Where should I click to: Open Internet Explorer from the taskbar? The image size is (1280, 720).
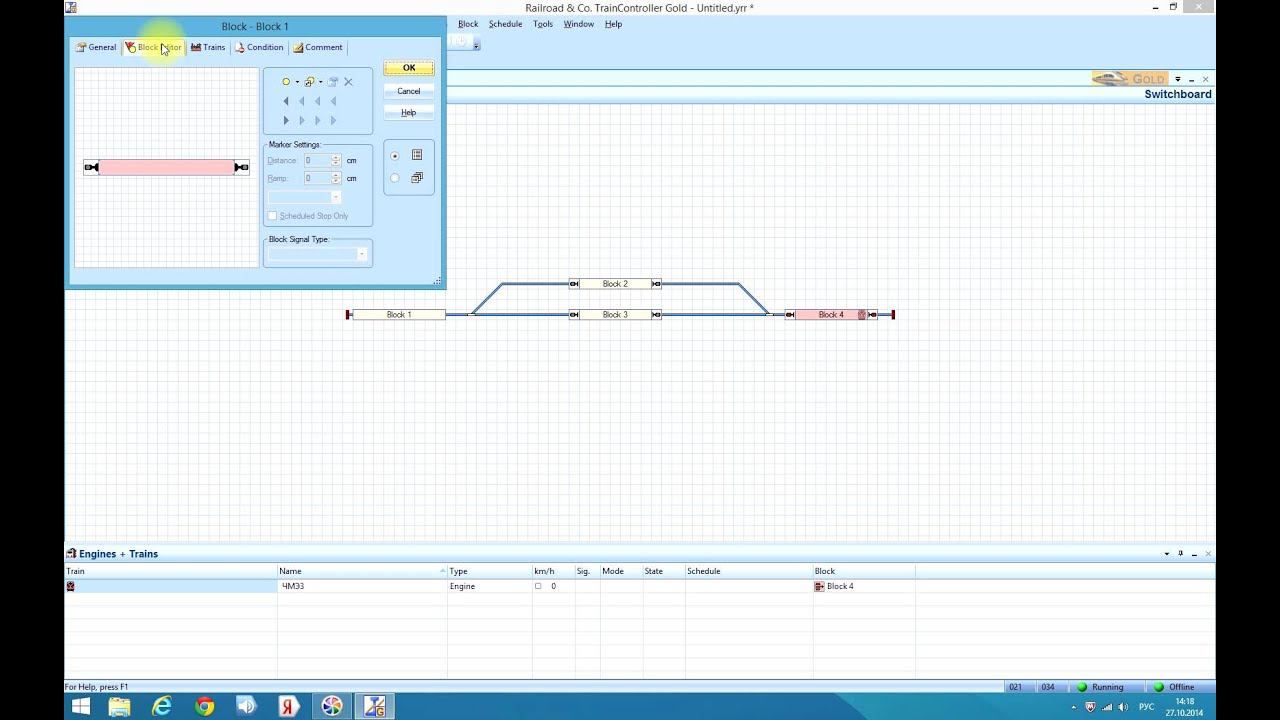161,706
